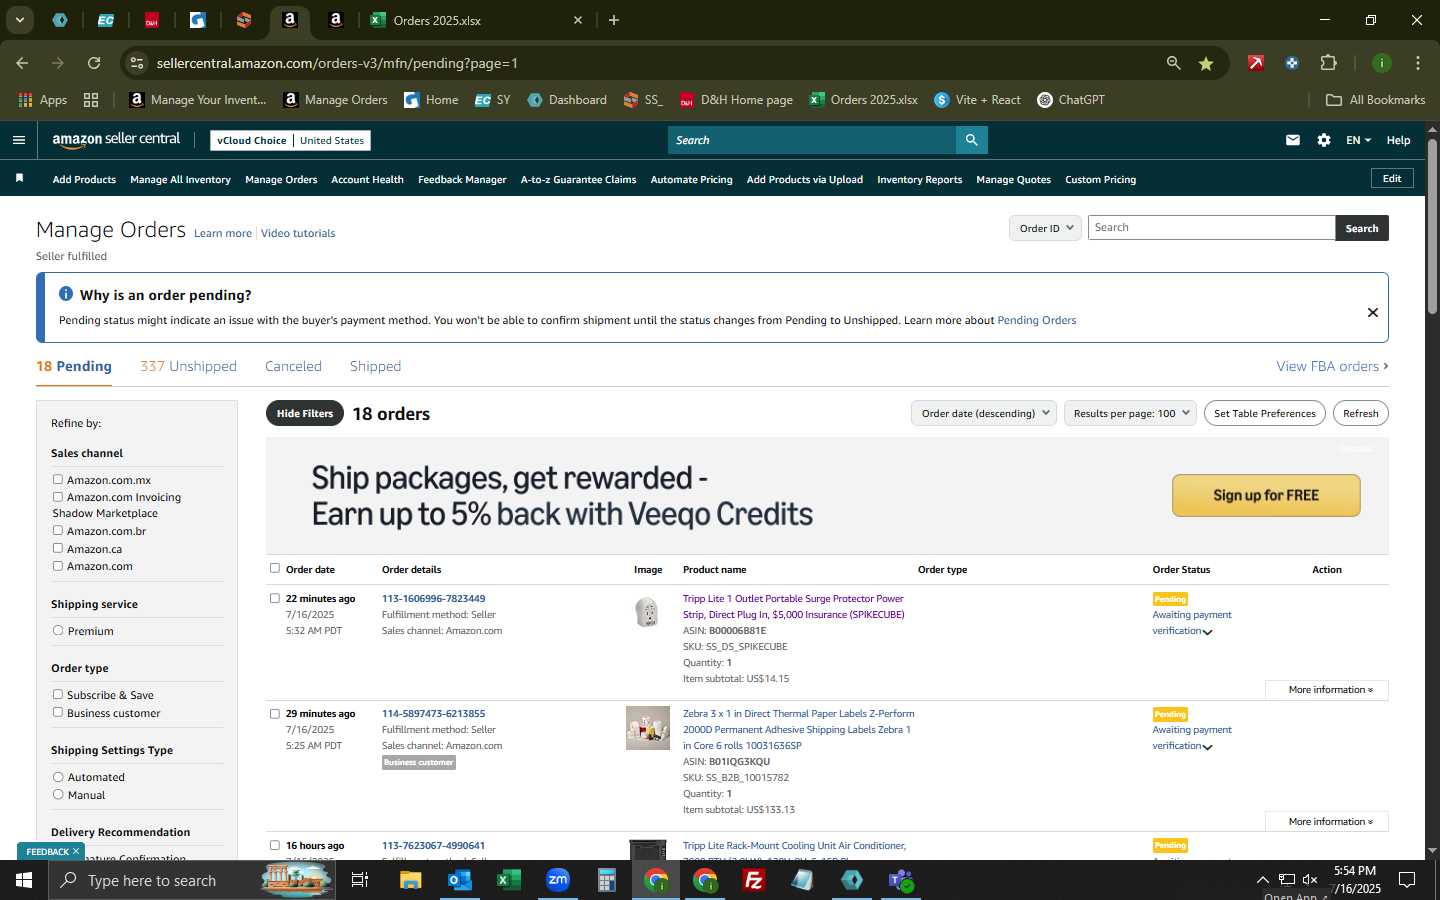The width and height of the screenshot is (1440, 900).
Task: Expand More information for order 114-5897473-6213855
Action: tap(1326, 822)
